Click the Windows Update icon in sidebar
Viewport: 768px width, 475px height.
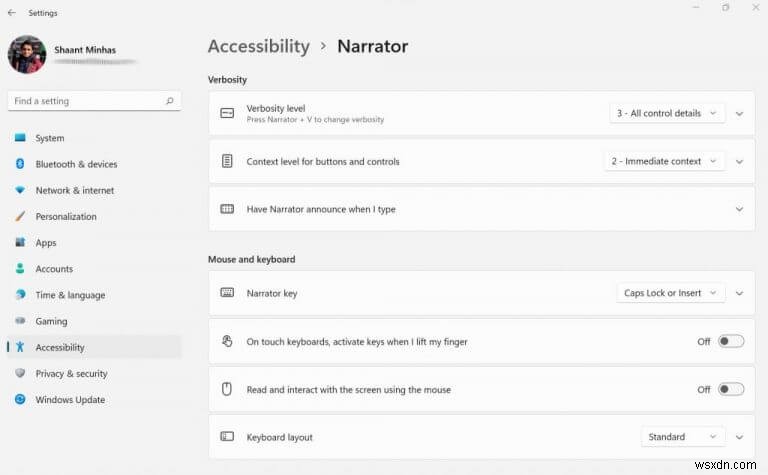coord(20,400)
